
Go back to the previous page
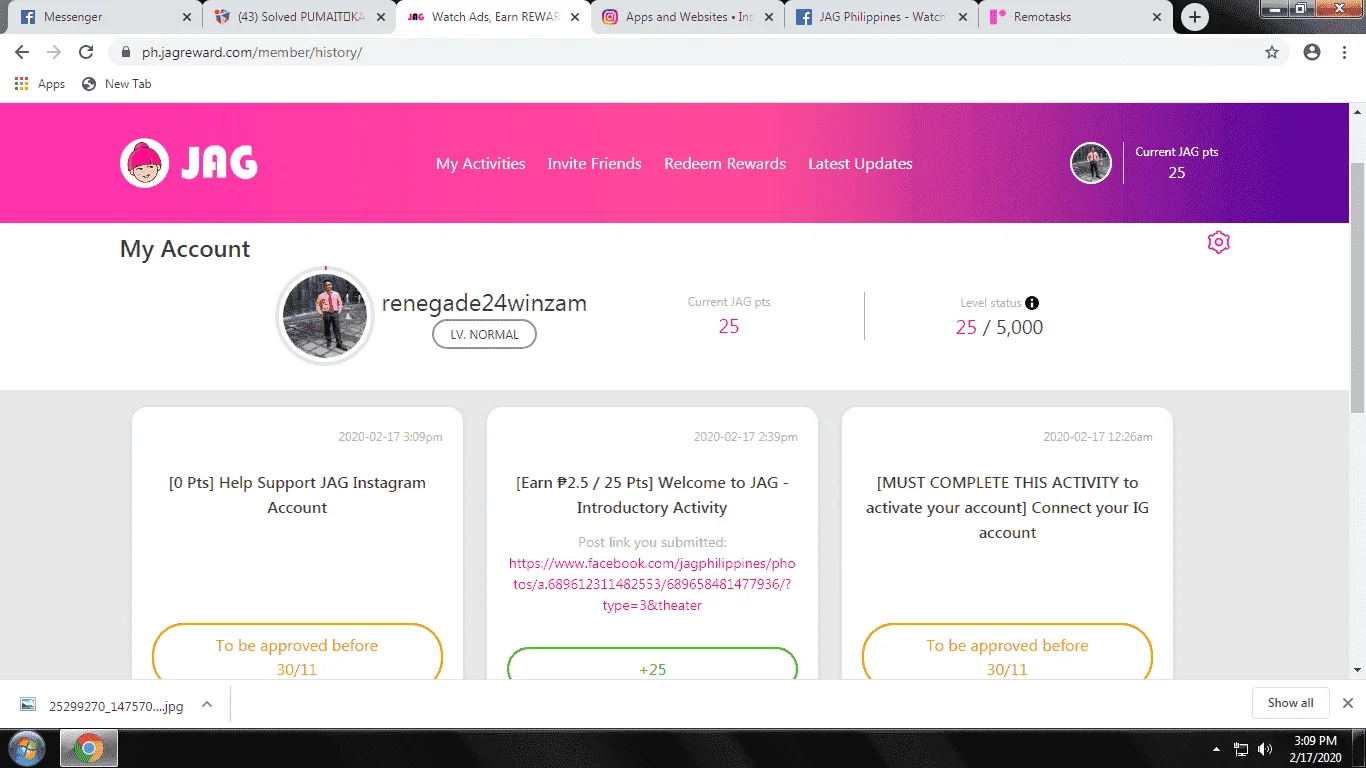point(22,52)
